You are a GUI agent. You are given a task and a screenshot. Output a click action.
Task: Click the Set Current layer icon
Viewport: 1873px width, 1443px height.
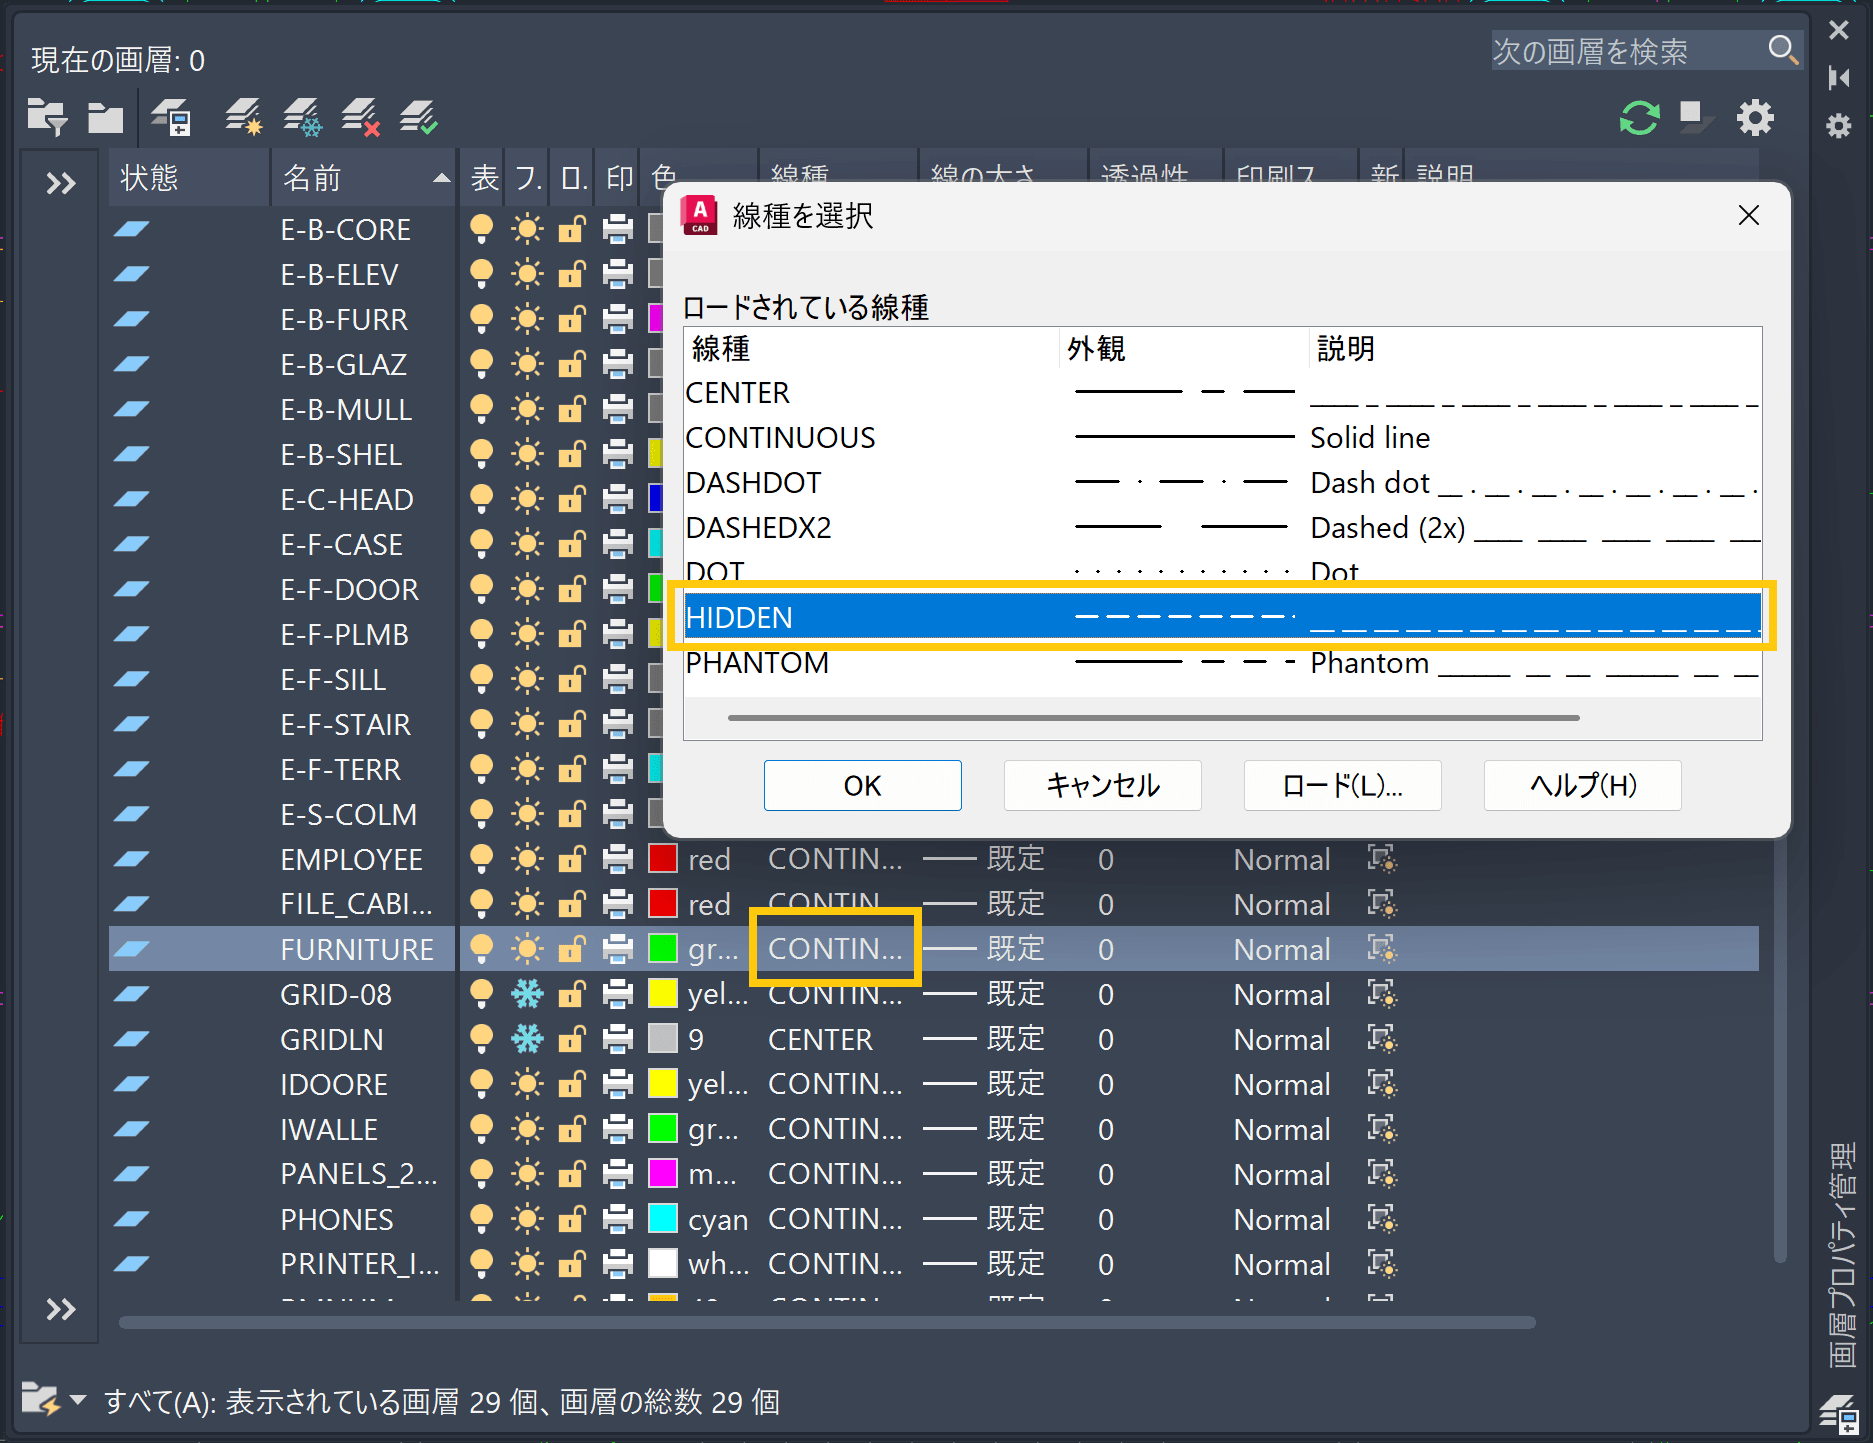(418, 117)
